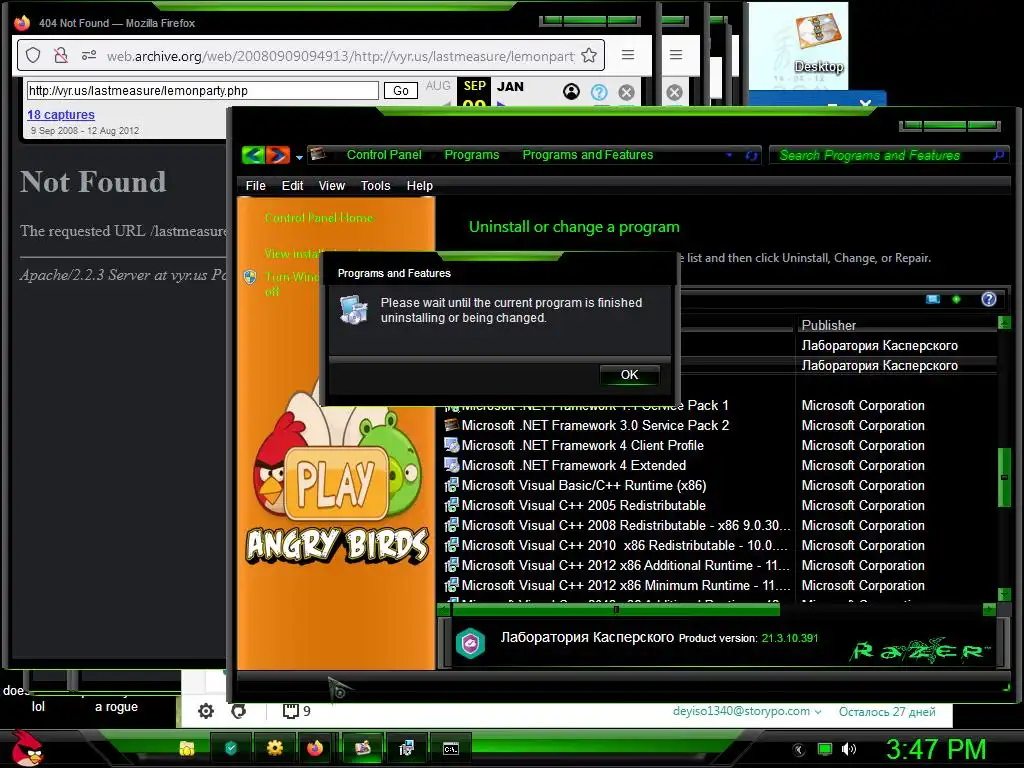1024x768 pixels.
Task: Click icon of .NET Framework 3.0 Service Pack 2
Action: [451, 425]
